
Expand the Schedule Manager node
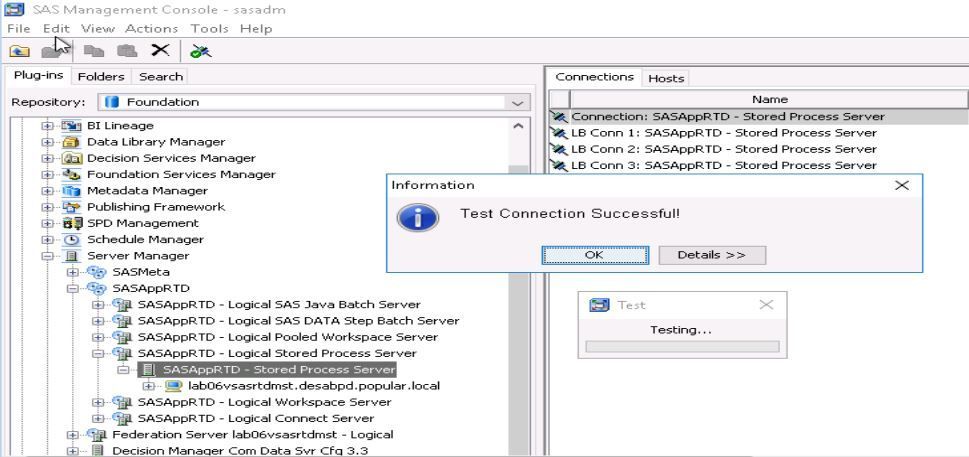click(x=47, y=240)
